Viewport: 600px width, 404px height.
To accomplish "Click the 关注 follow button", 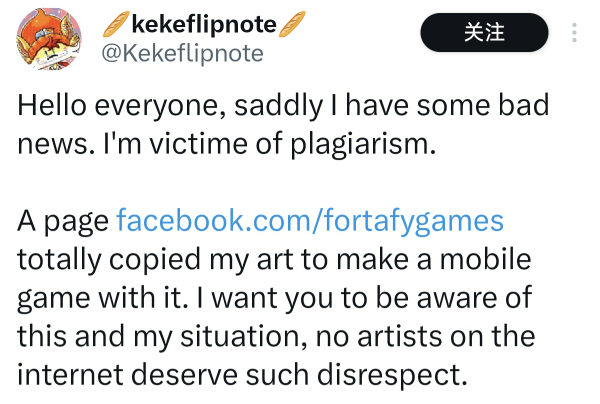I will (x=485, y=32).
